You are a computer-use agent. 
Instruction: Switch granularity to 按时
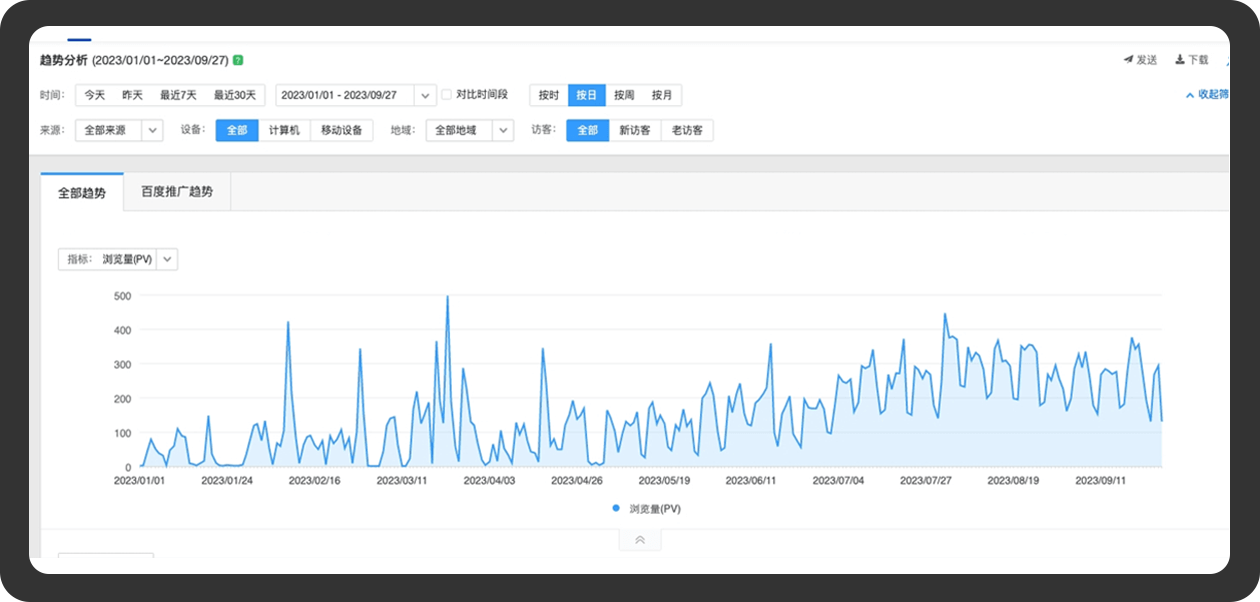pos(548,95)
